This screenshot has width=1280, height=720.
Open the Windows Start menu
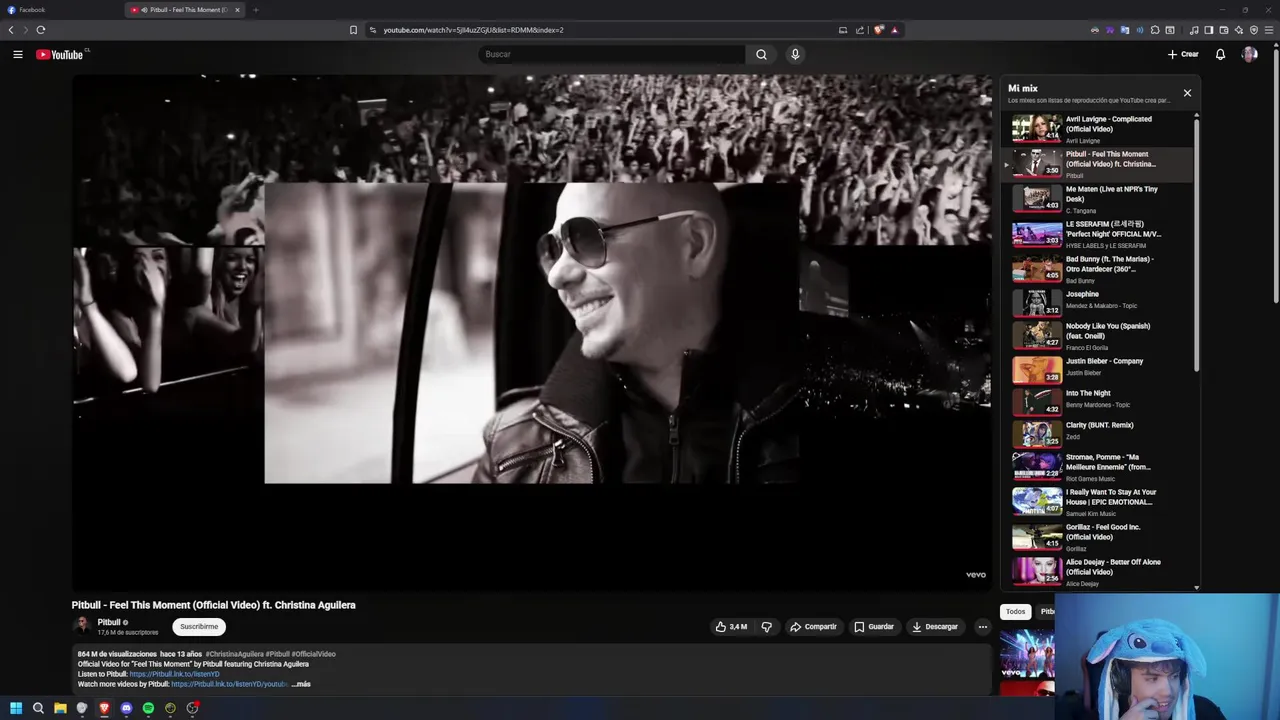[16, 708]
